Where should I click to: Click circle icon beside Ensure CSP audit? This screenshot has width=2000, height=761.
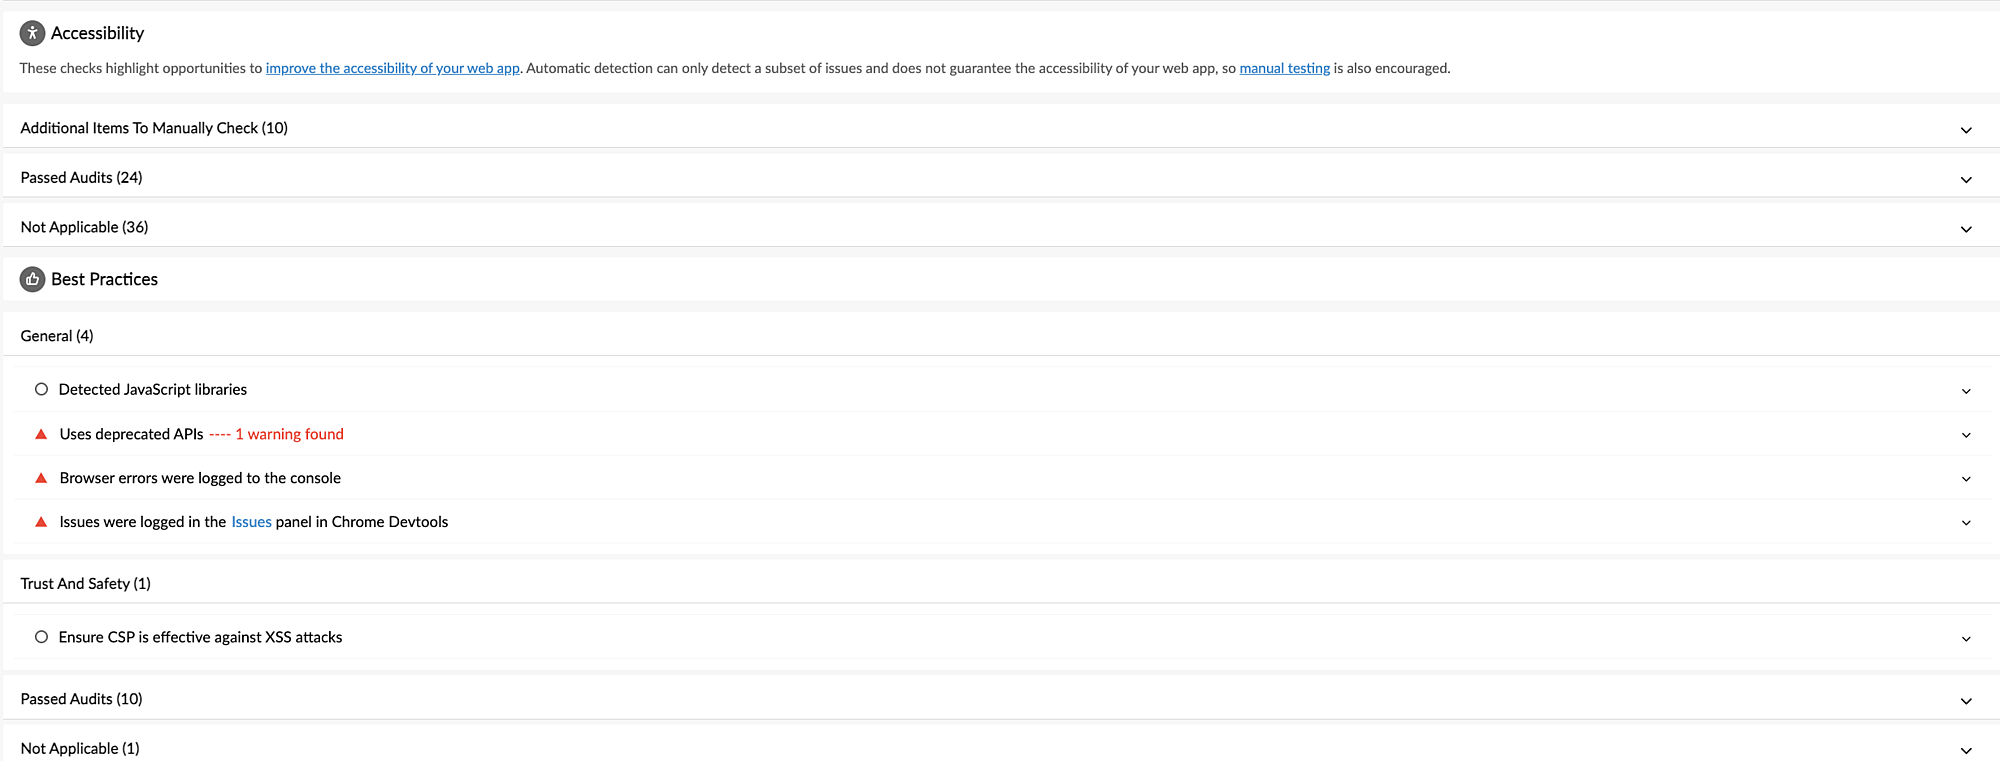[x=41, y=637]
